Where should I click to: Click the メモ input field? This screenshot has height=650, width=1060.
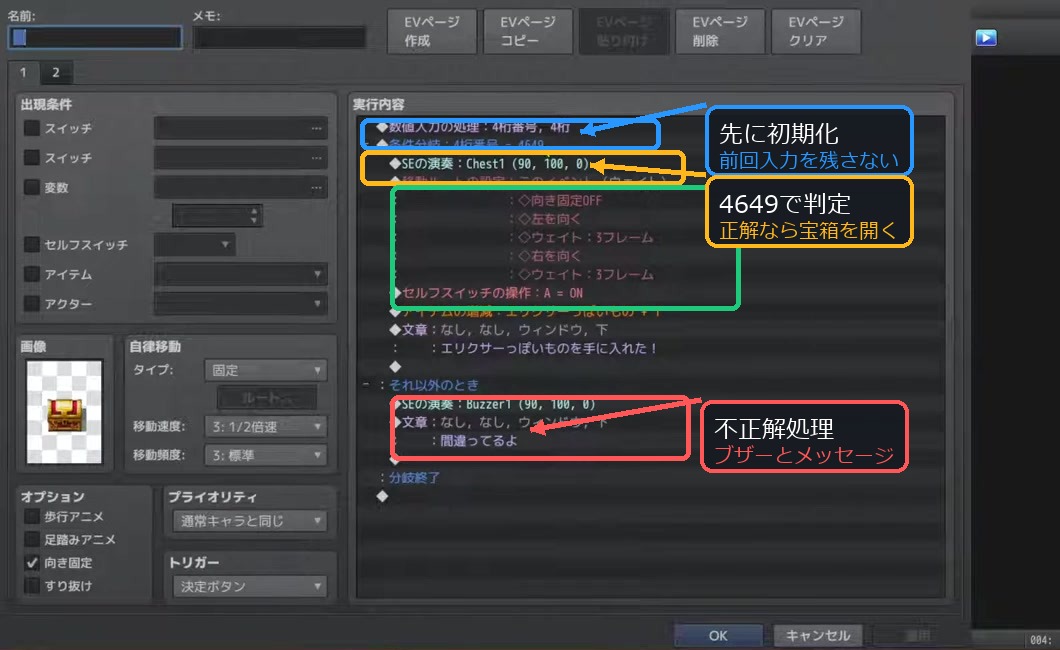(279, 37)
